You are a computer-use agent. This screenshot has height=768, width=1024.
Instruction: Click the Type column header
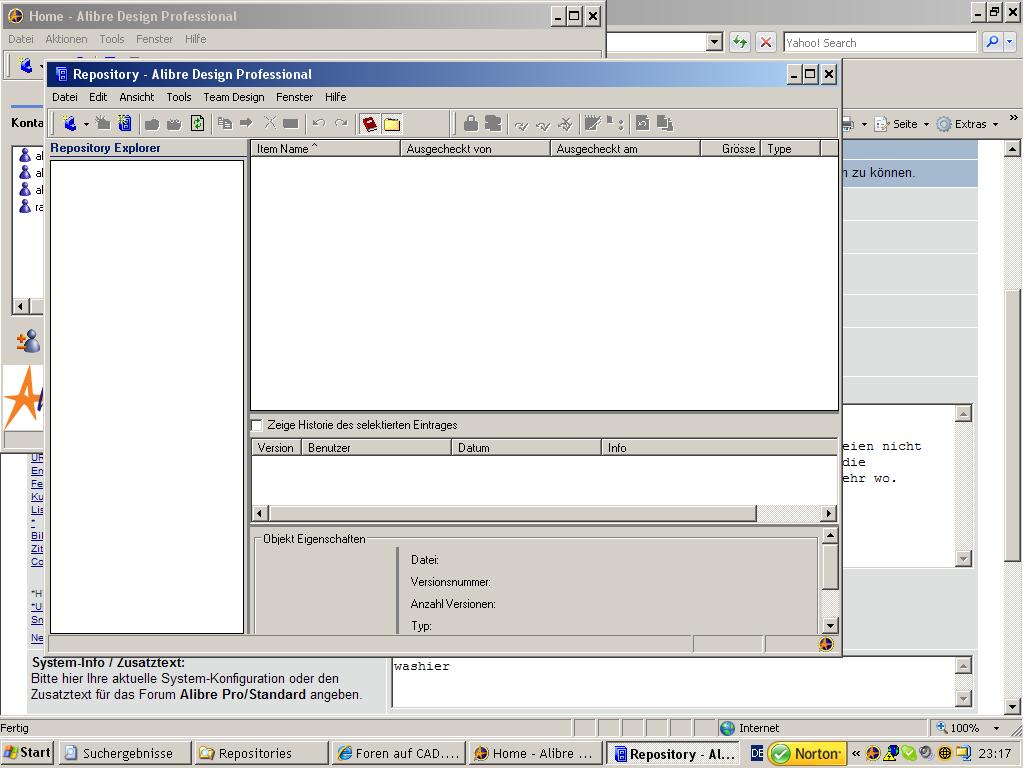click(790, 148)
